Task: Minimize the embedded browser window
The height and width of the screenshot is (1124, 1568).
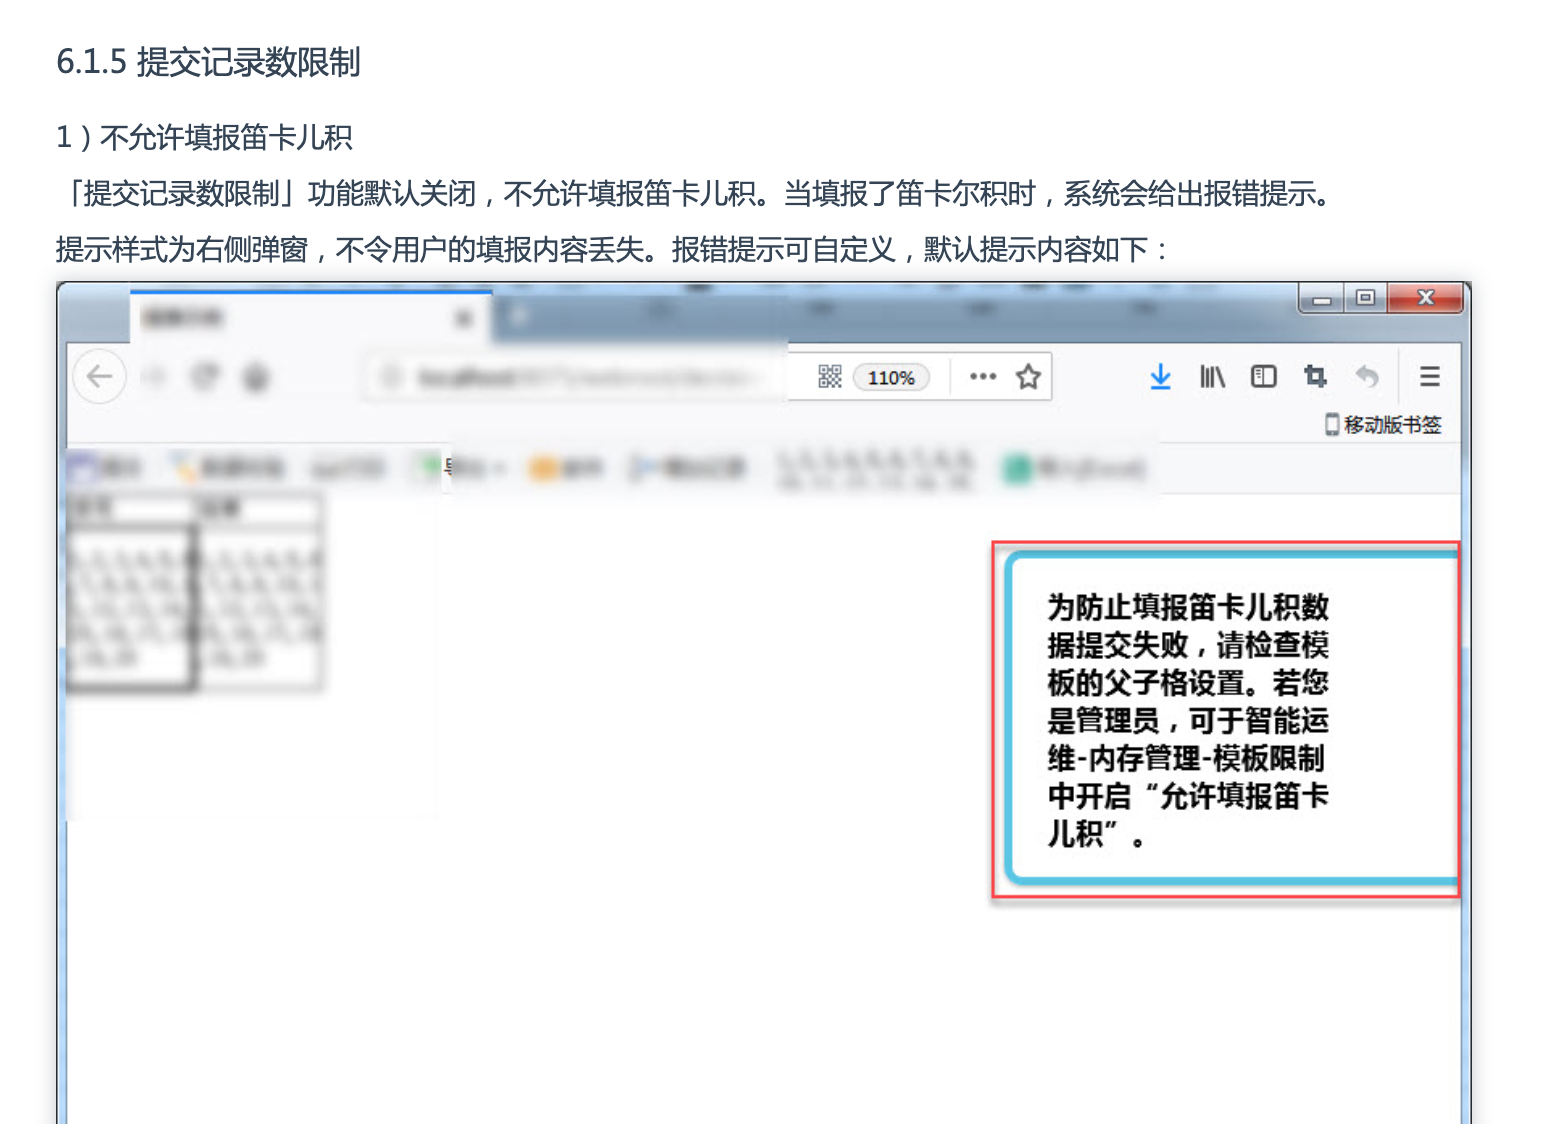Action: coord(1322,300)
